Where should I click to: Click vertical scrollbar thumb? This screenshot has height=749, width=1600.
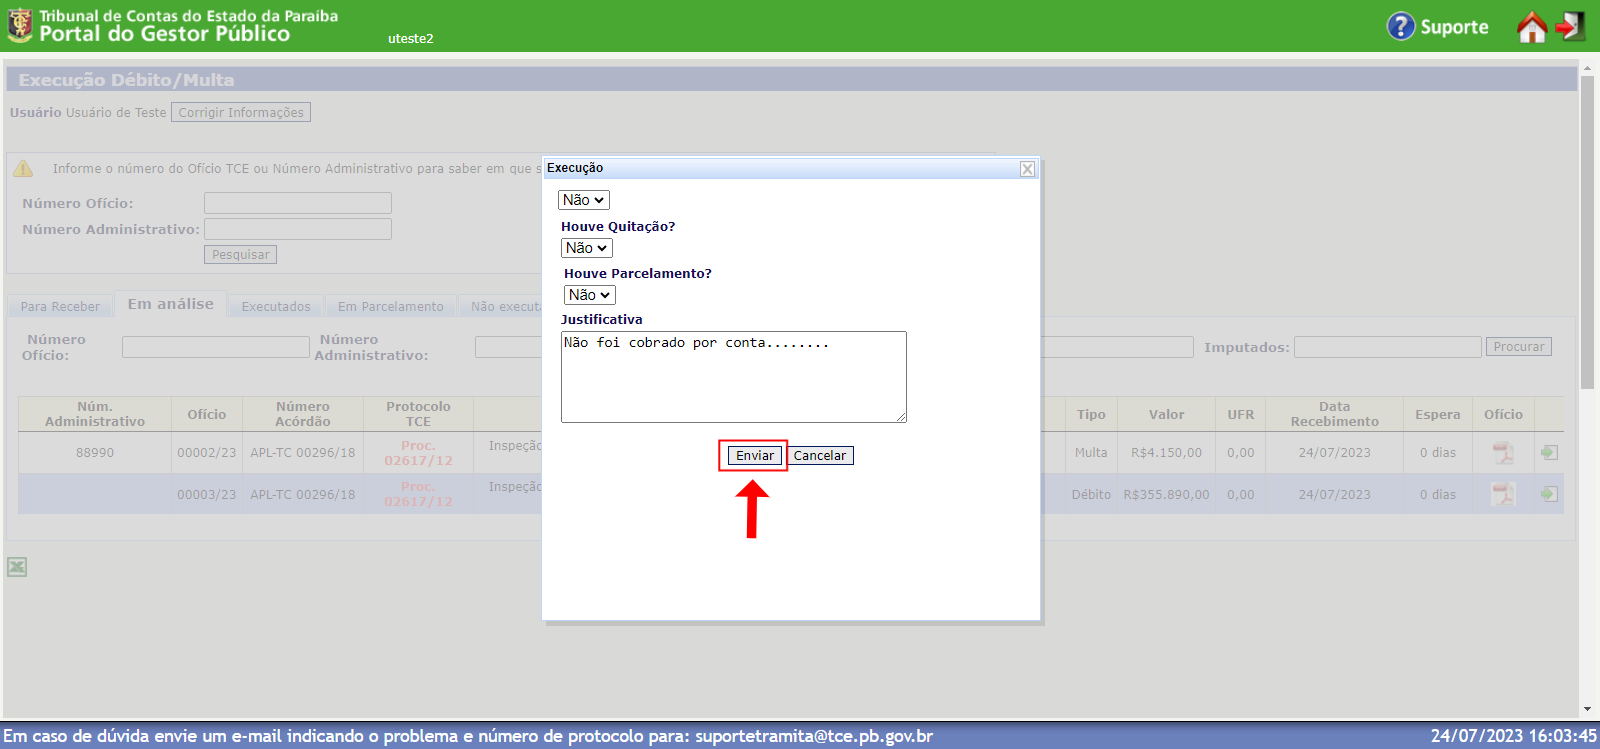click(1587, 232)
